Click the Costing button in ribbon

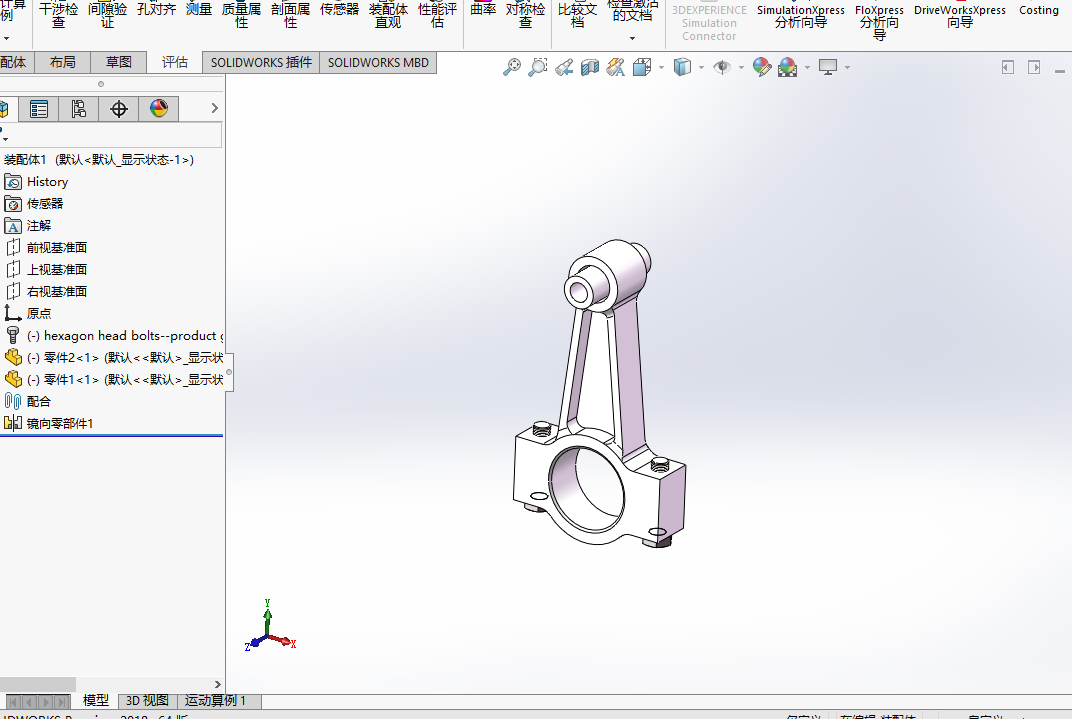1038,10
